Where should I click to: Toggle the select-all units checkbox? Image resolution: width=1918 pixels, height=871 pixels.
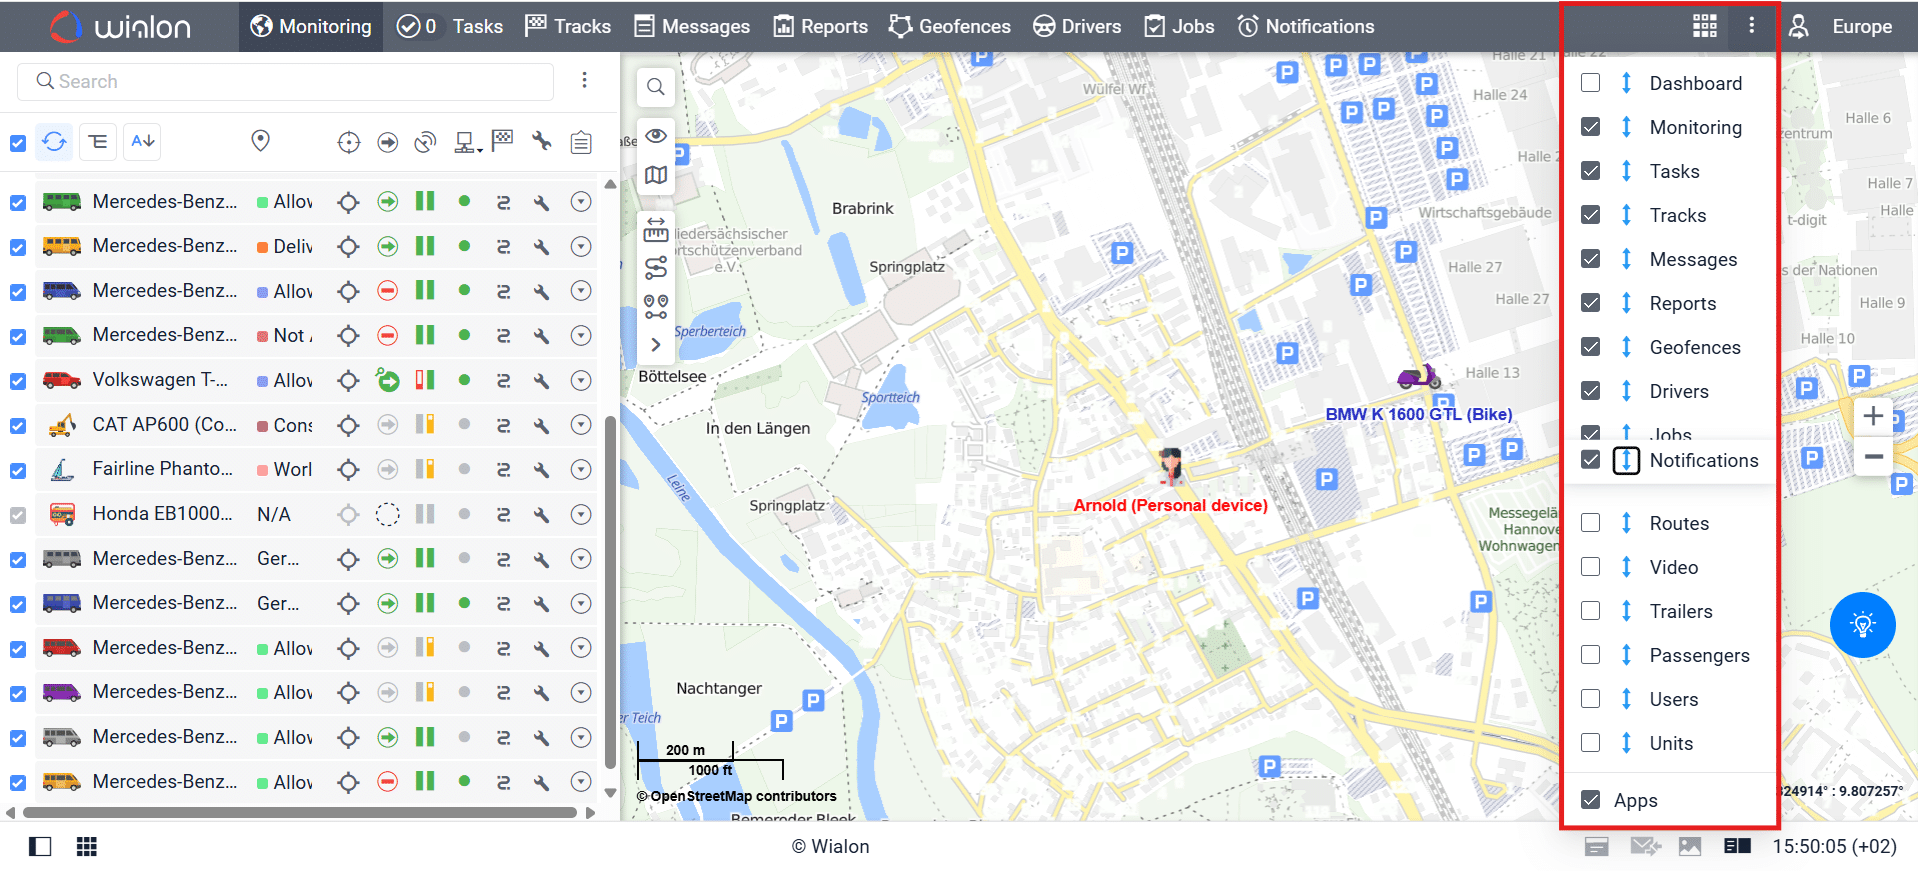click(18, 143)
